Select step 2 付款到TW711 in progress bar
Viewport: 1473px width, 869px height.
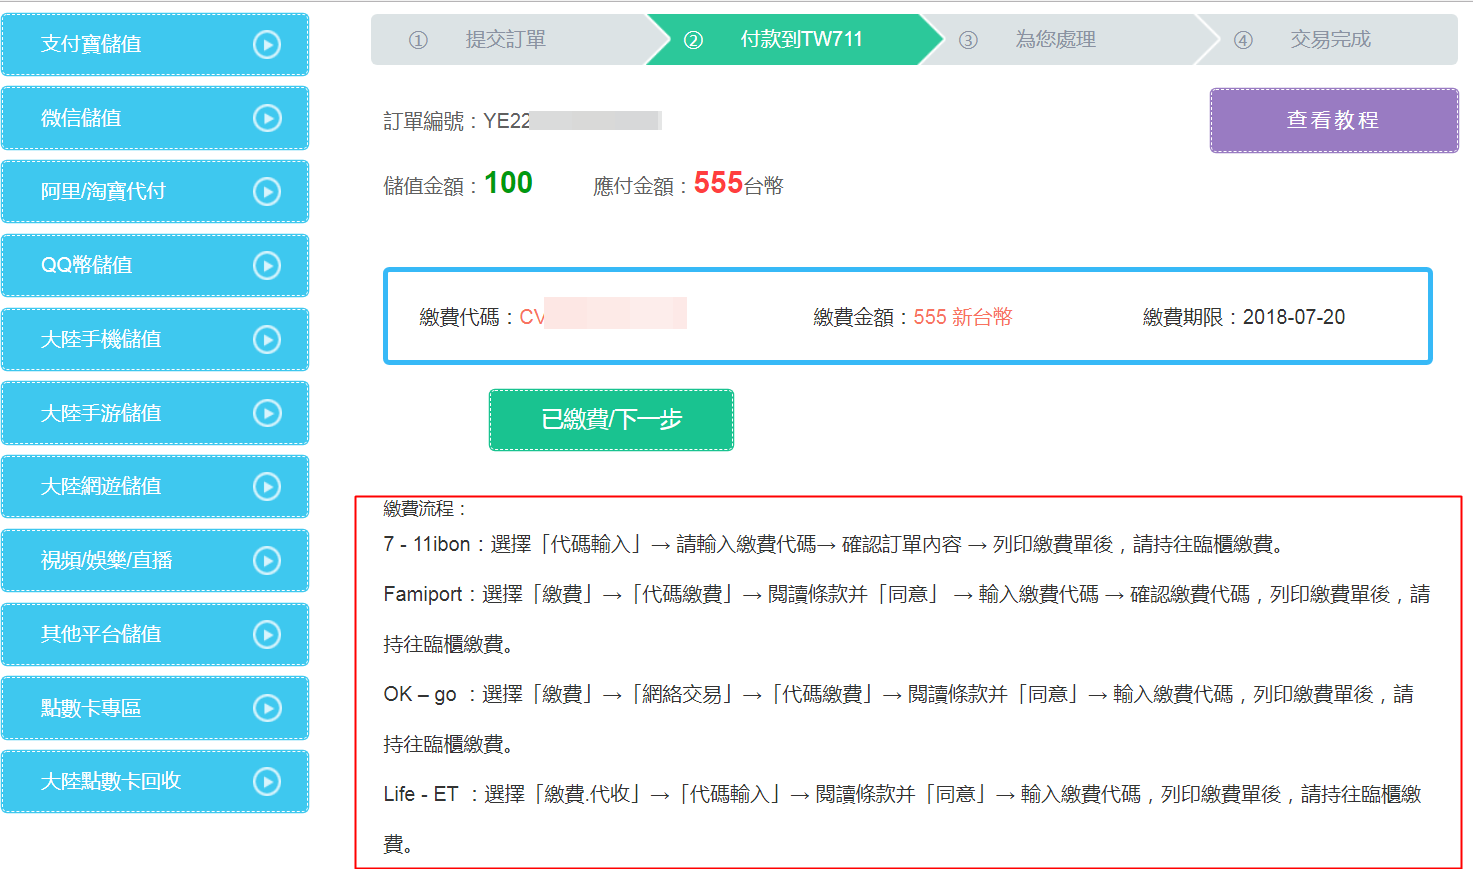tap(795, 40)
